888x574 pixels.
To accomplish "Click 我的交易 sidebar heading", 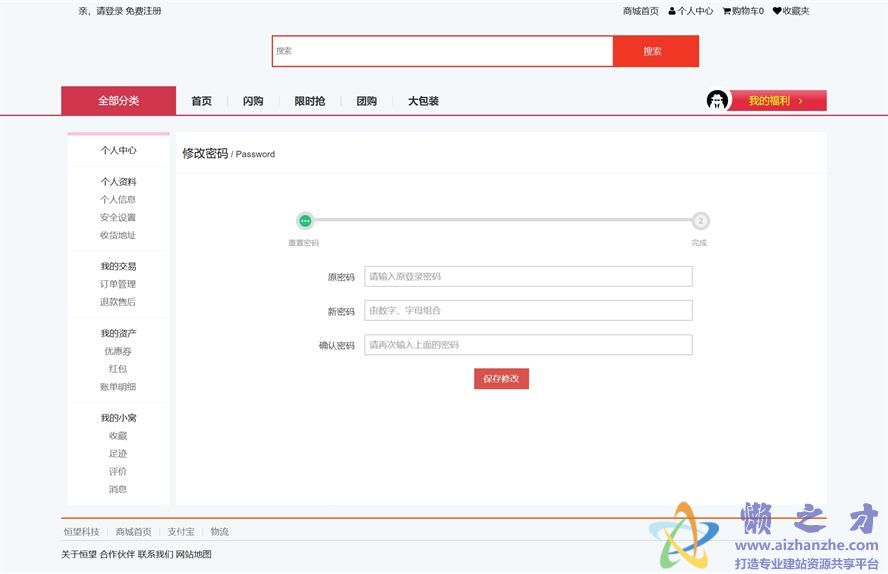I will pyautogui.click(x=118, y=266).
